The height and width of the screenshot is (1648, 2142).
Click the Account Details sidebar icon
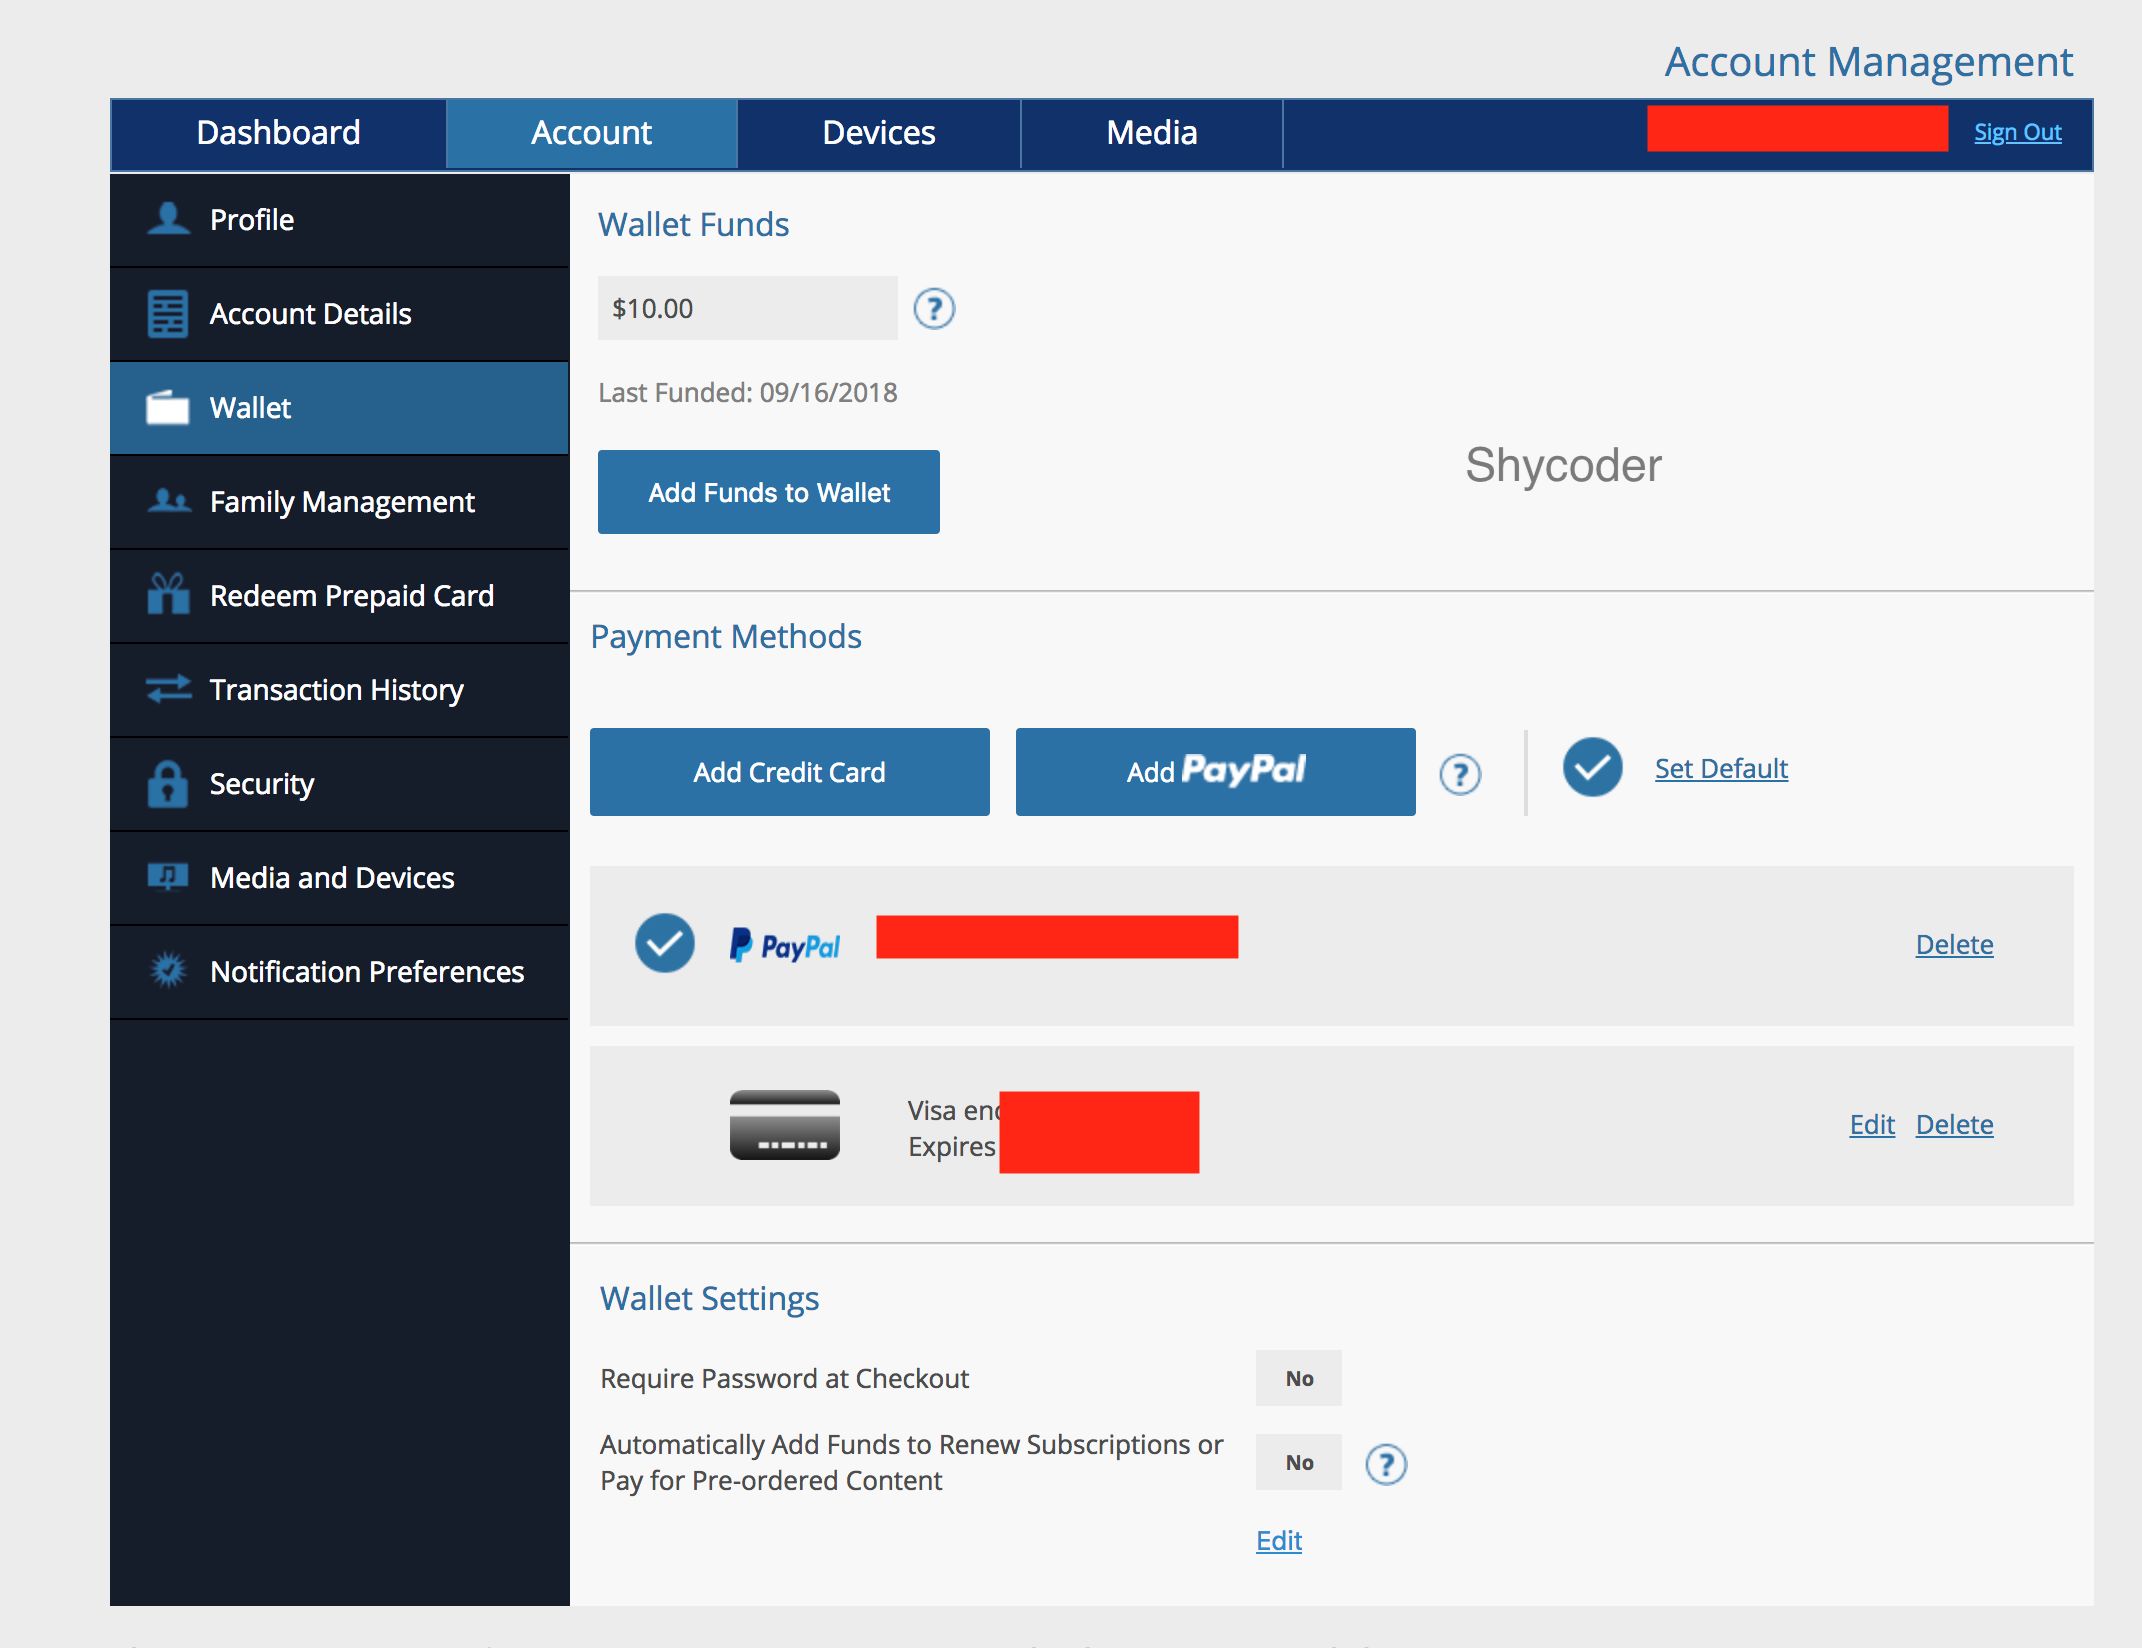(166, 312)
